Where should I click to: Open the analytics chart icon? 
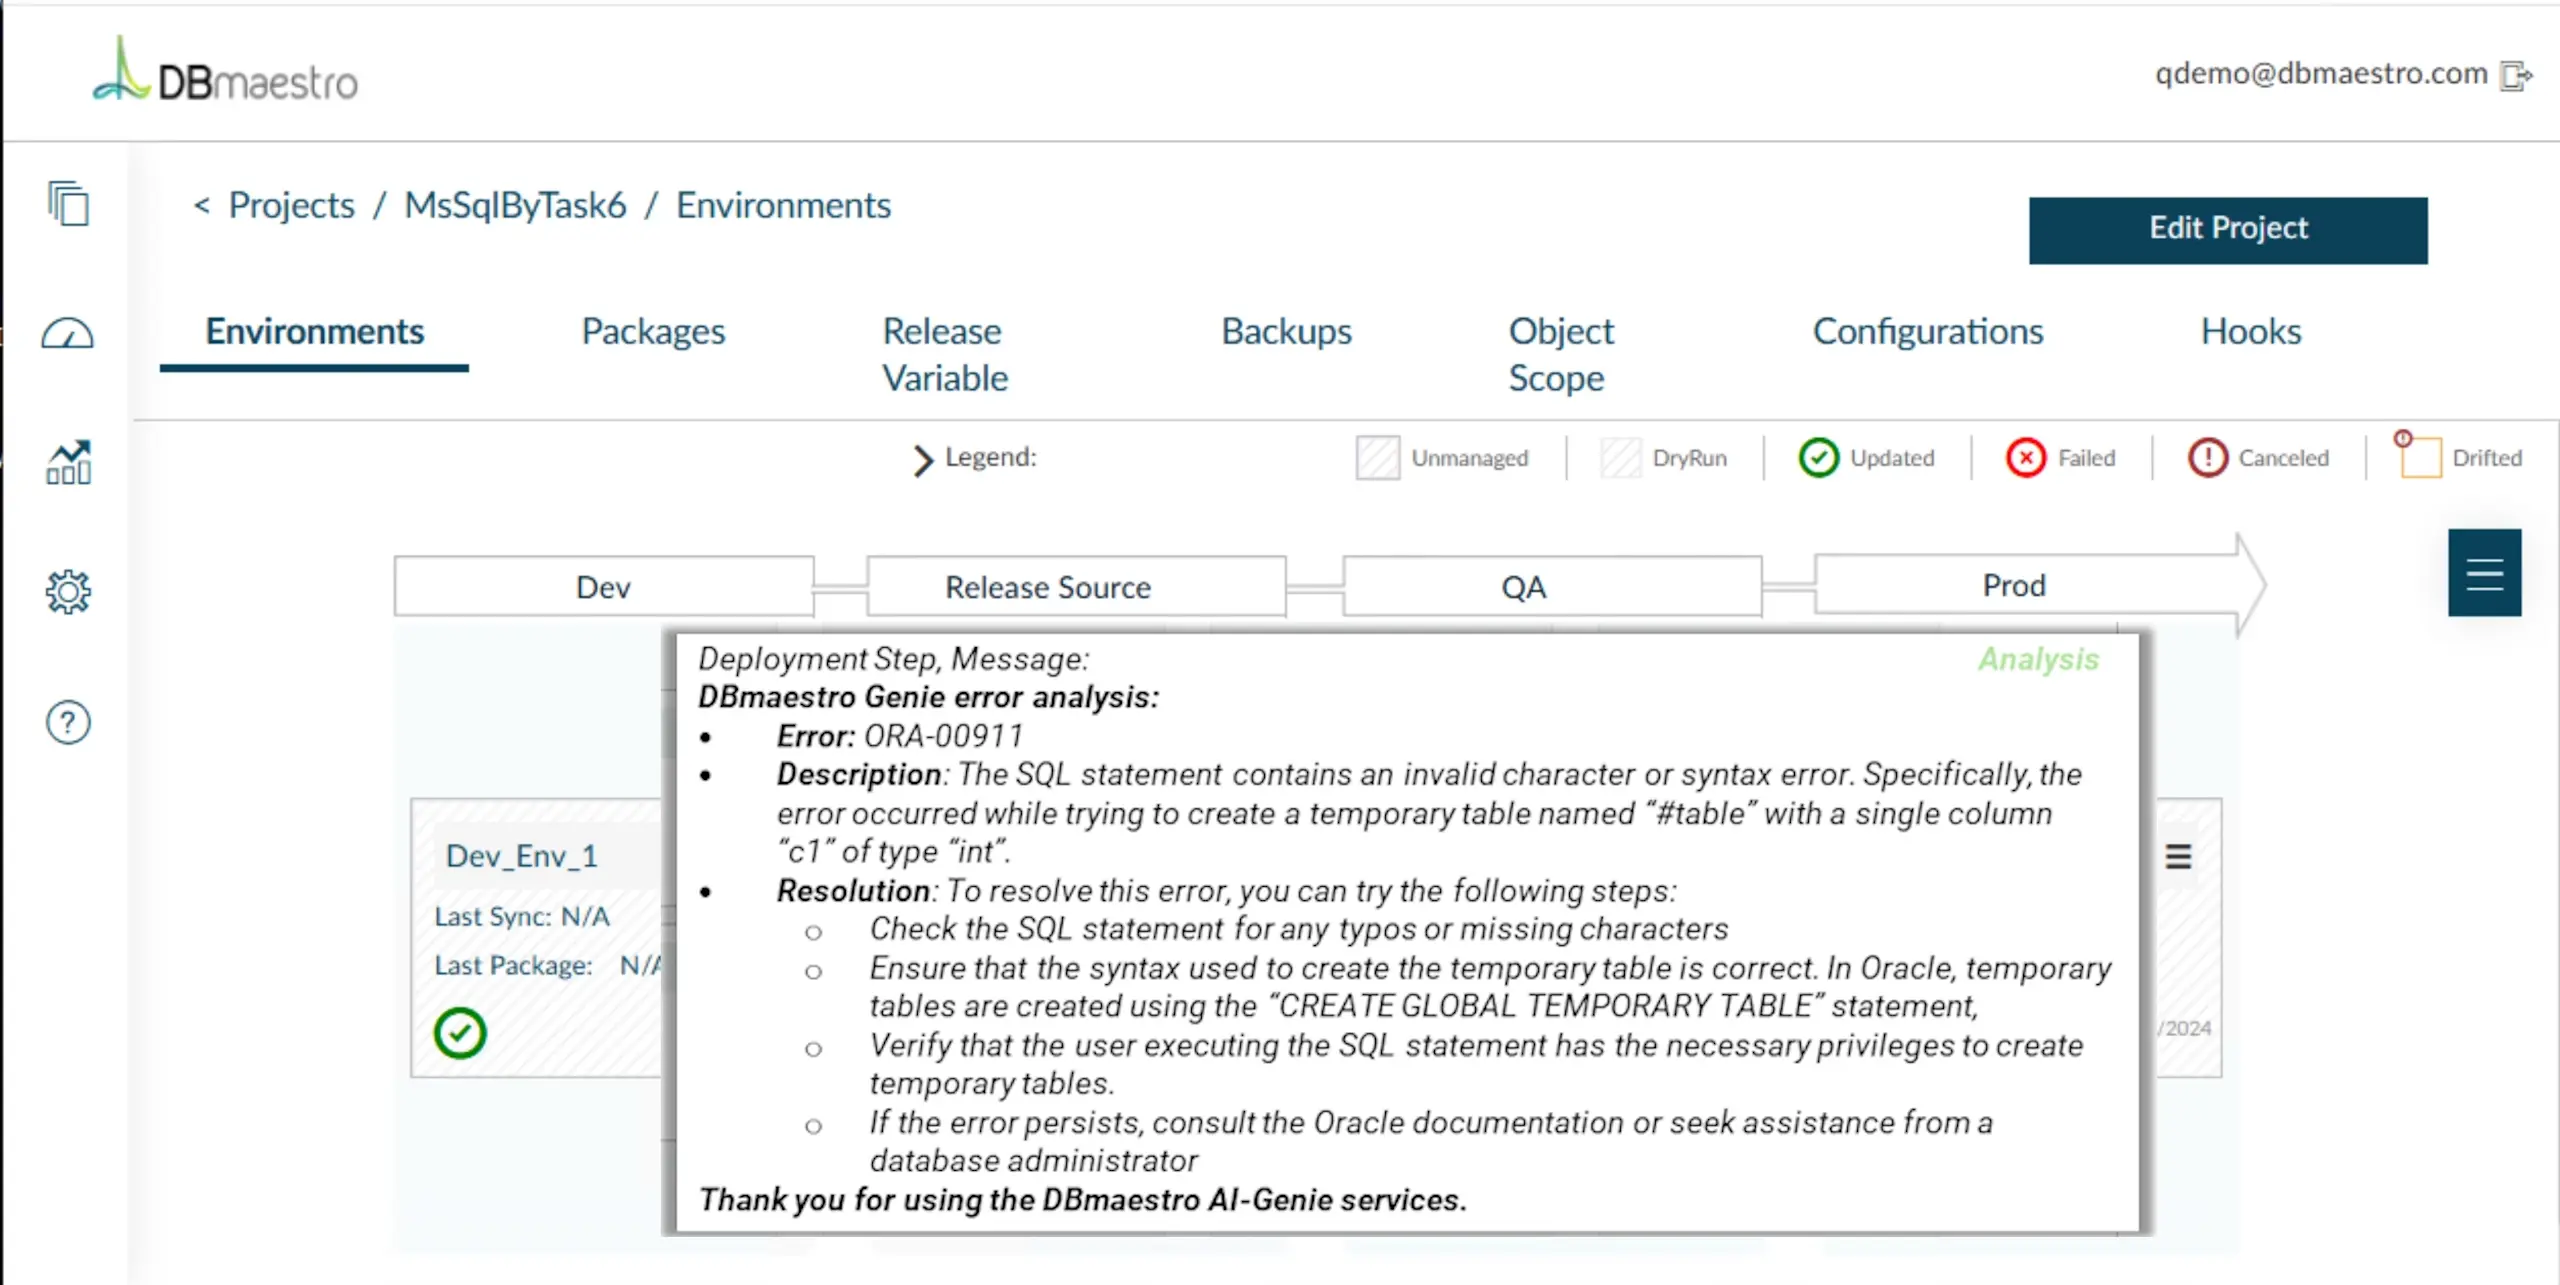coord(68,463)
